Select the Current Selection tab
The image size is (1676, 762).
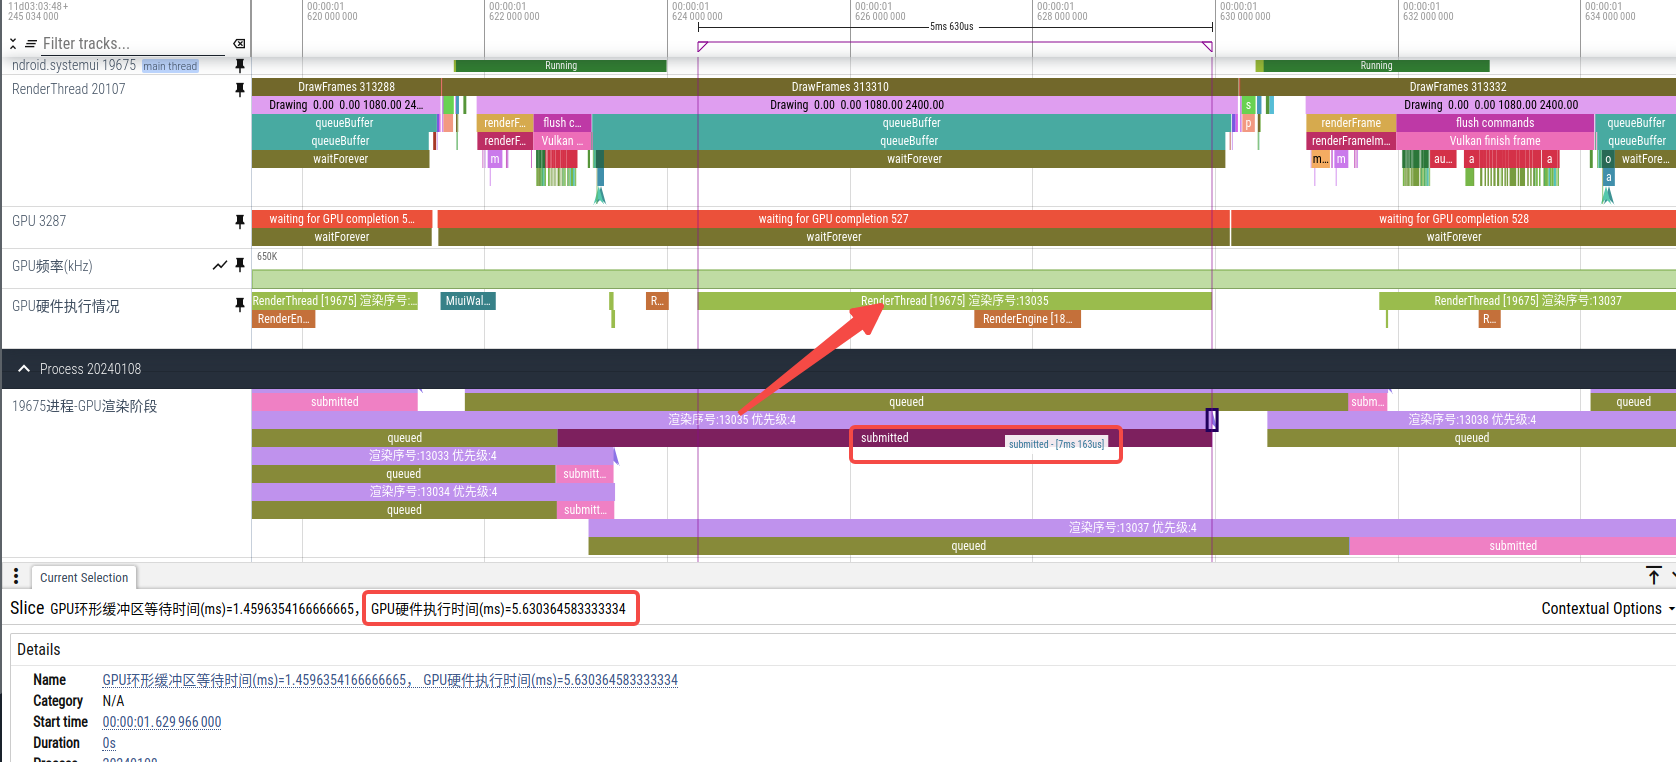[84, 577]
